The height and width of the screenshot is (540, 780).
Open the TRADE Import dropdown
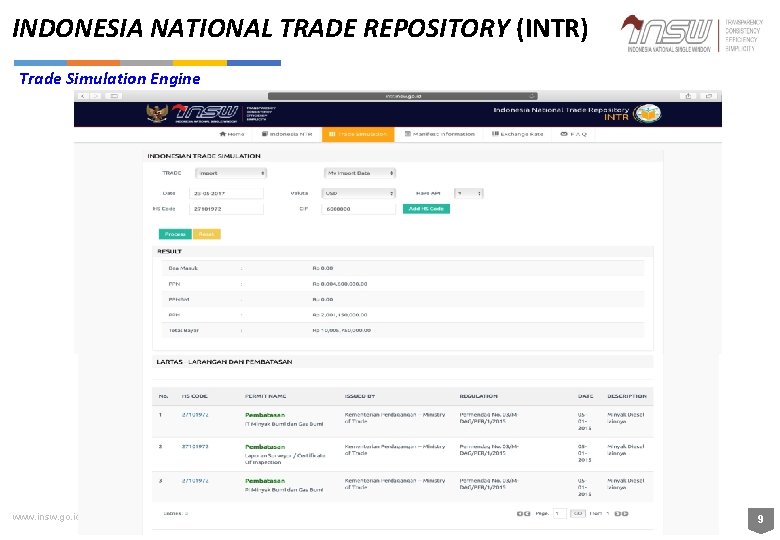coord(231,173)
